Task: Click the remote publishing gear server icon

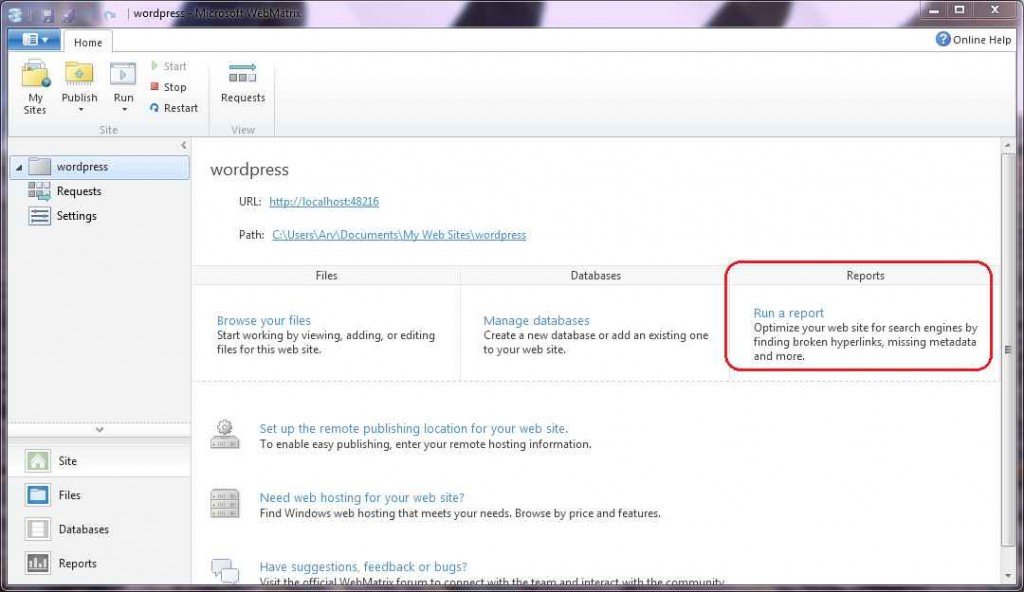Action: click(x=225, y=435)
